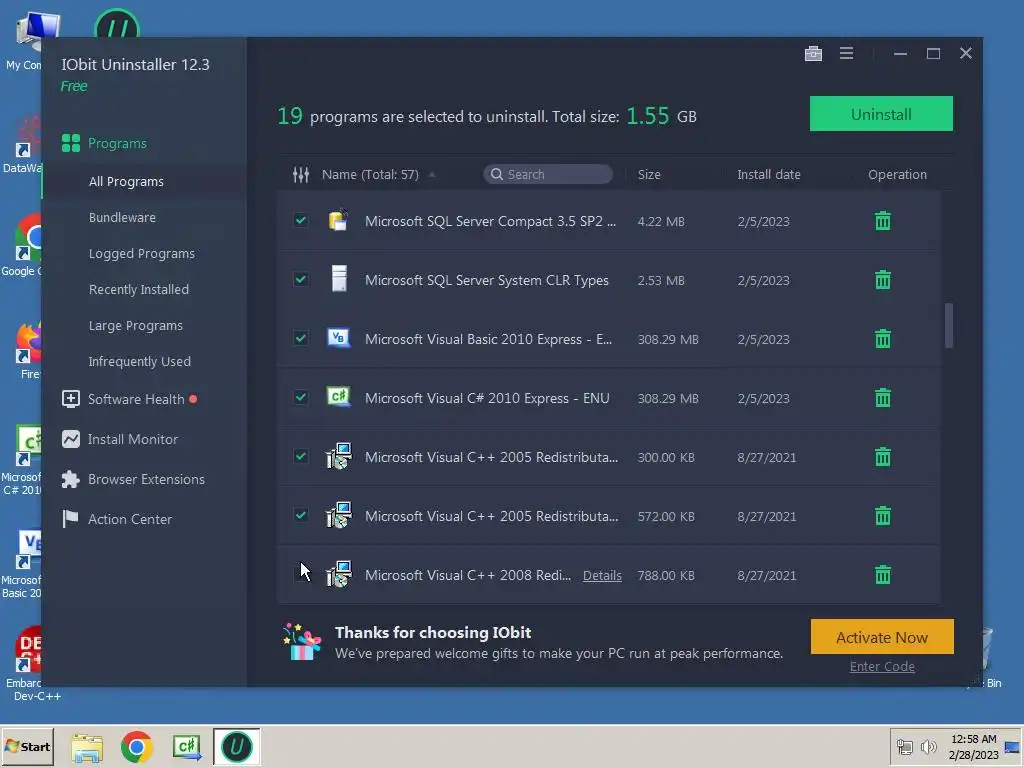The image size is (1024, 768).
Task: Click the green Uninstall button
Action: click(x=881, y=114)
